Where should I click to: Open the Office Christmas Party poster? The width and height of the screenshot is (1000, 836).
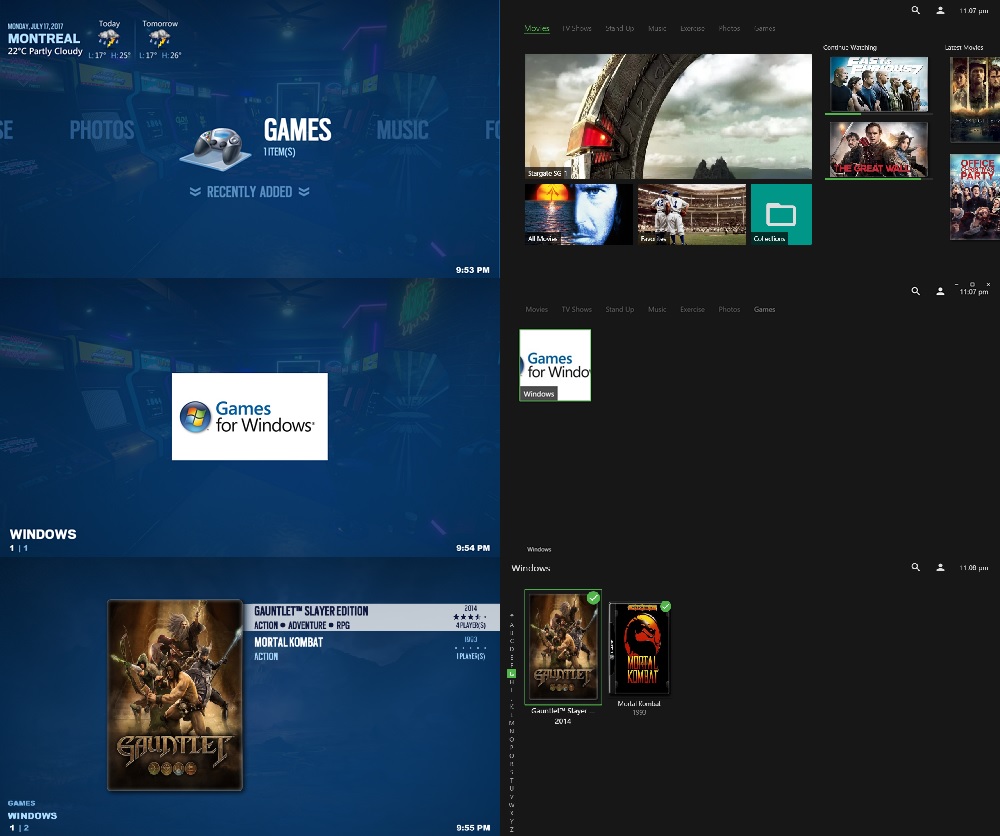click(975, 197)
